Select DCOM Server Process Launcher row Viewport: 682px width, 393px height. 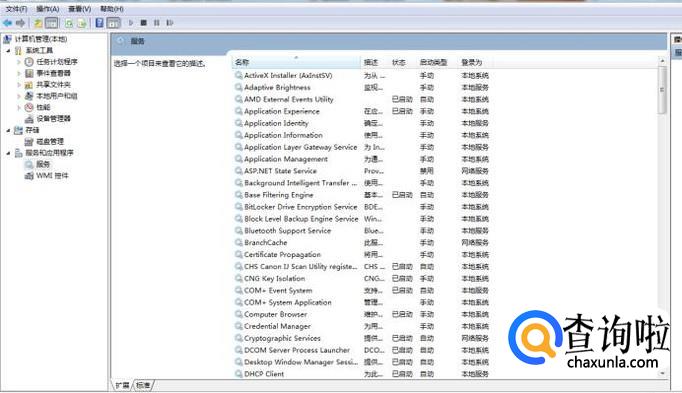[362, 350]
